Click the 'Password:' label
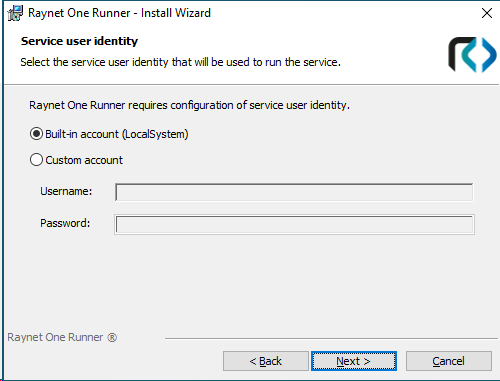The width and height of the screenshot is (500, 381). pyautogui.click(x=65, y=223)
